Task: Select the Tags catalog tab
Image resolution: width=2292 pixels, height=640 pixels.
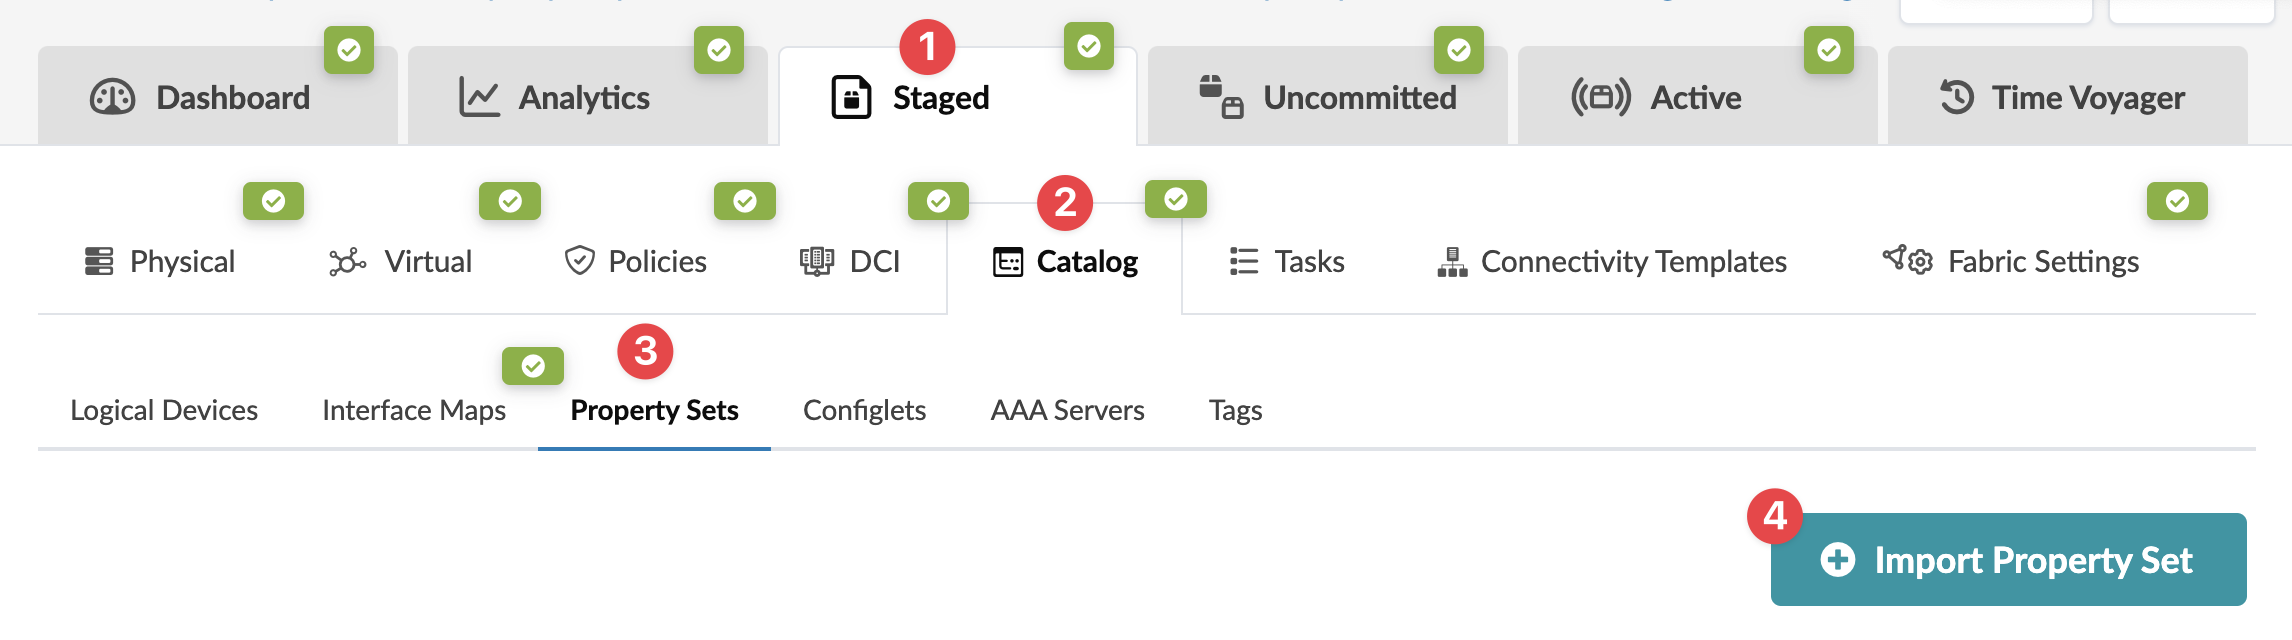Action: [1235, 410]
